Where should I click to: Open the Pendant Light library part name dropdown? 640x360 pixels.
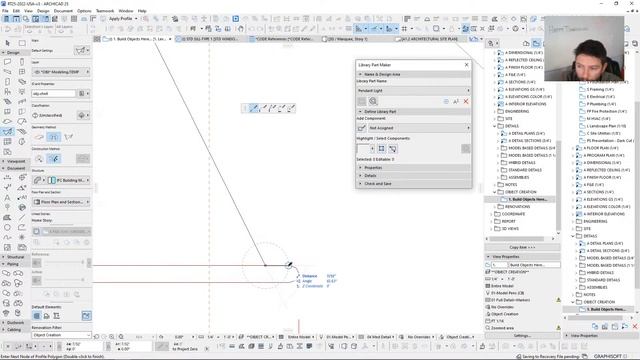(413, 90)
